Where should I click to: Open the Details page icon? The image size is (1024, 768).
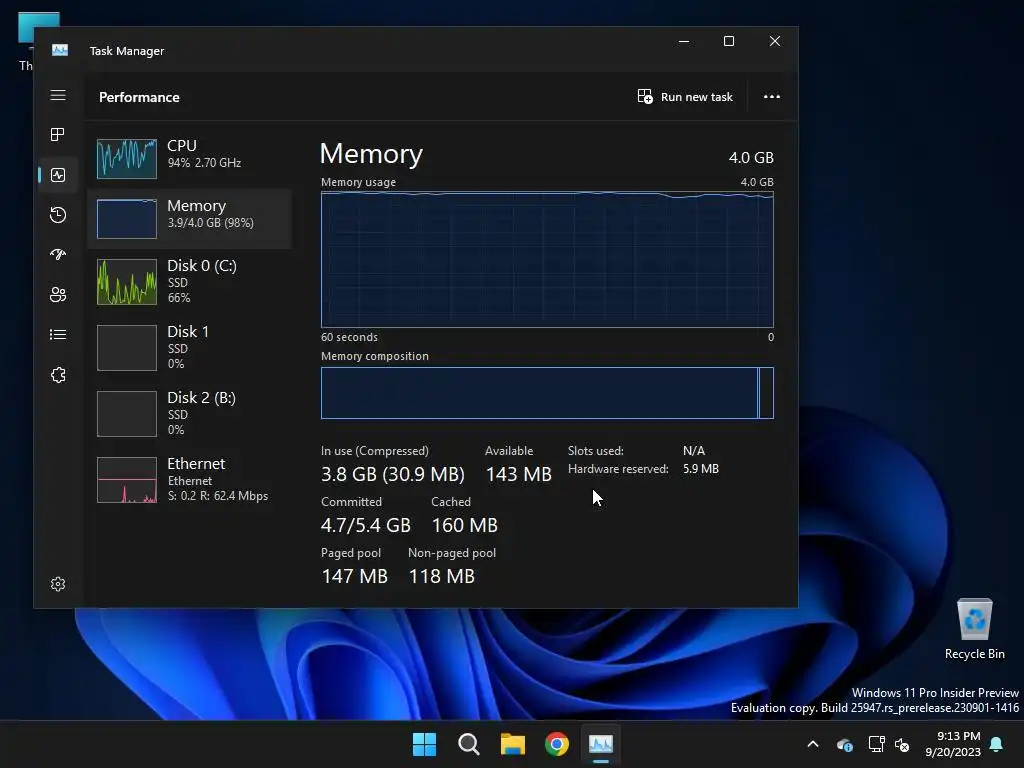[x=58, y=334]
